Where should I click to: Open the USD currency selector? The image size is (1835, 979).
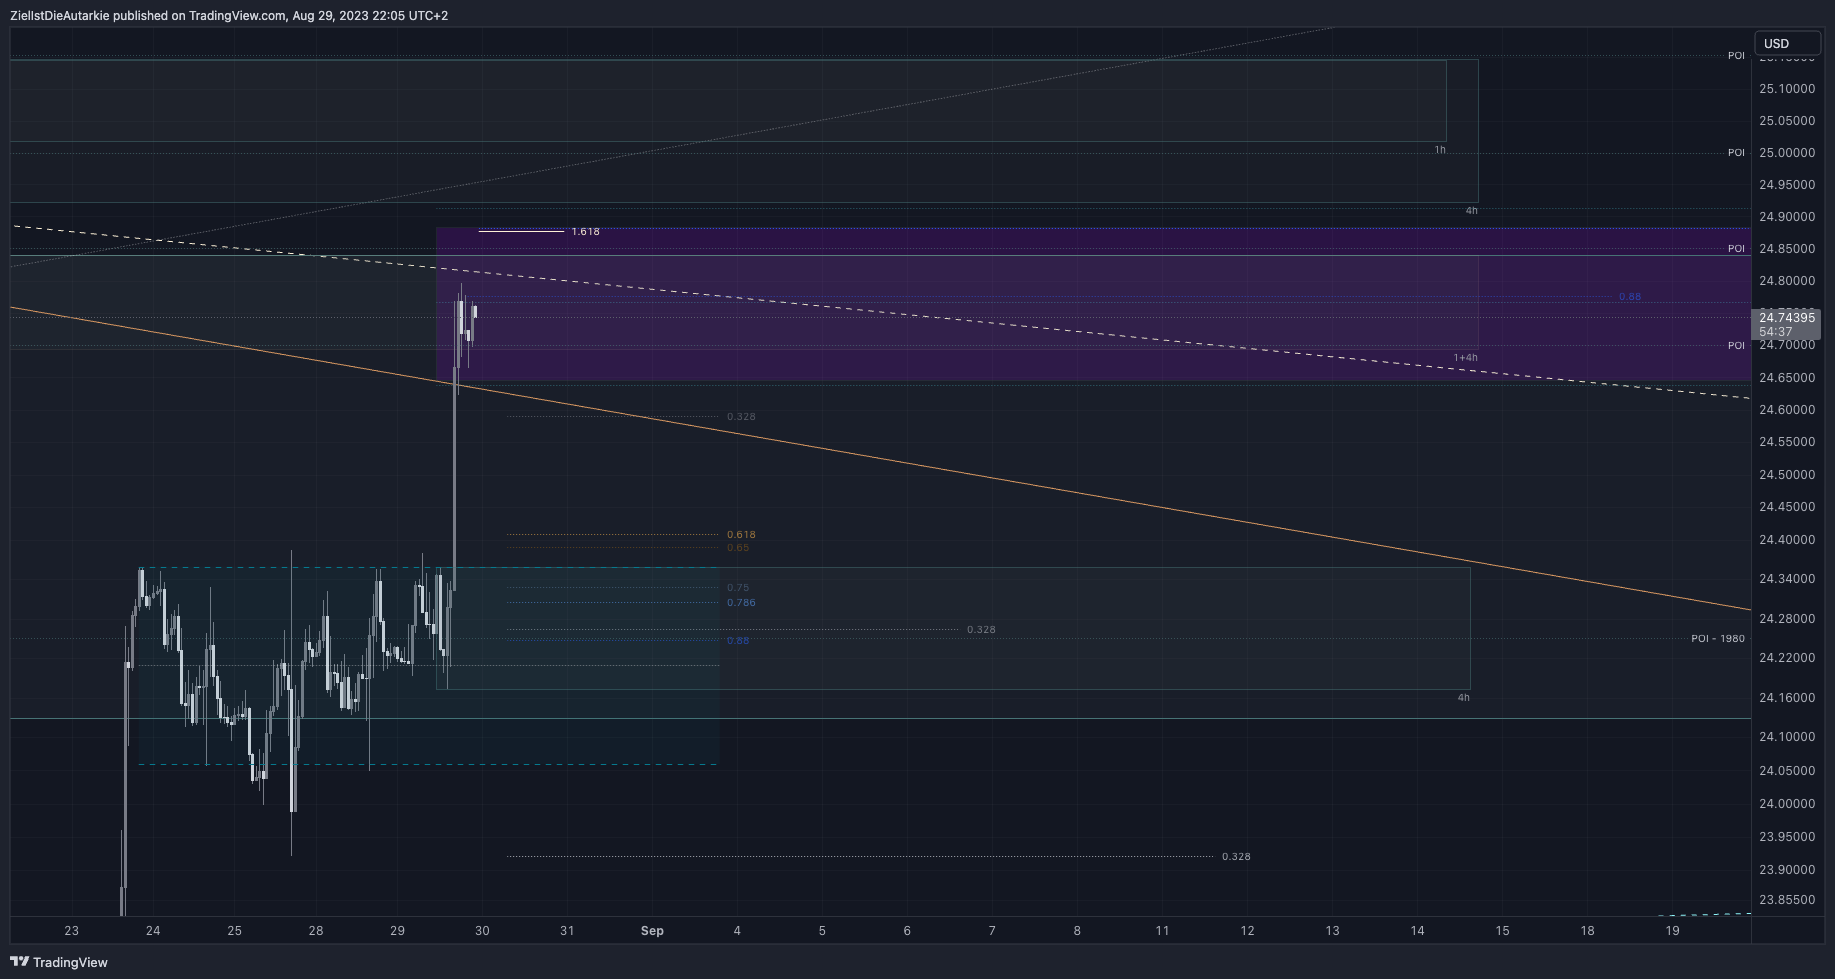tap(1788, 43)
